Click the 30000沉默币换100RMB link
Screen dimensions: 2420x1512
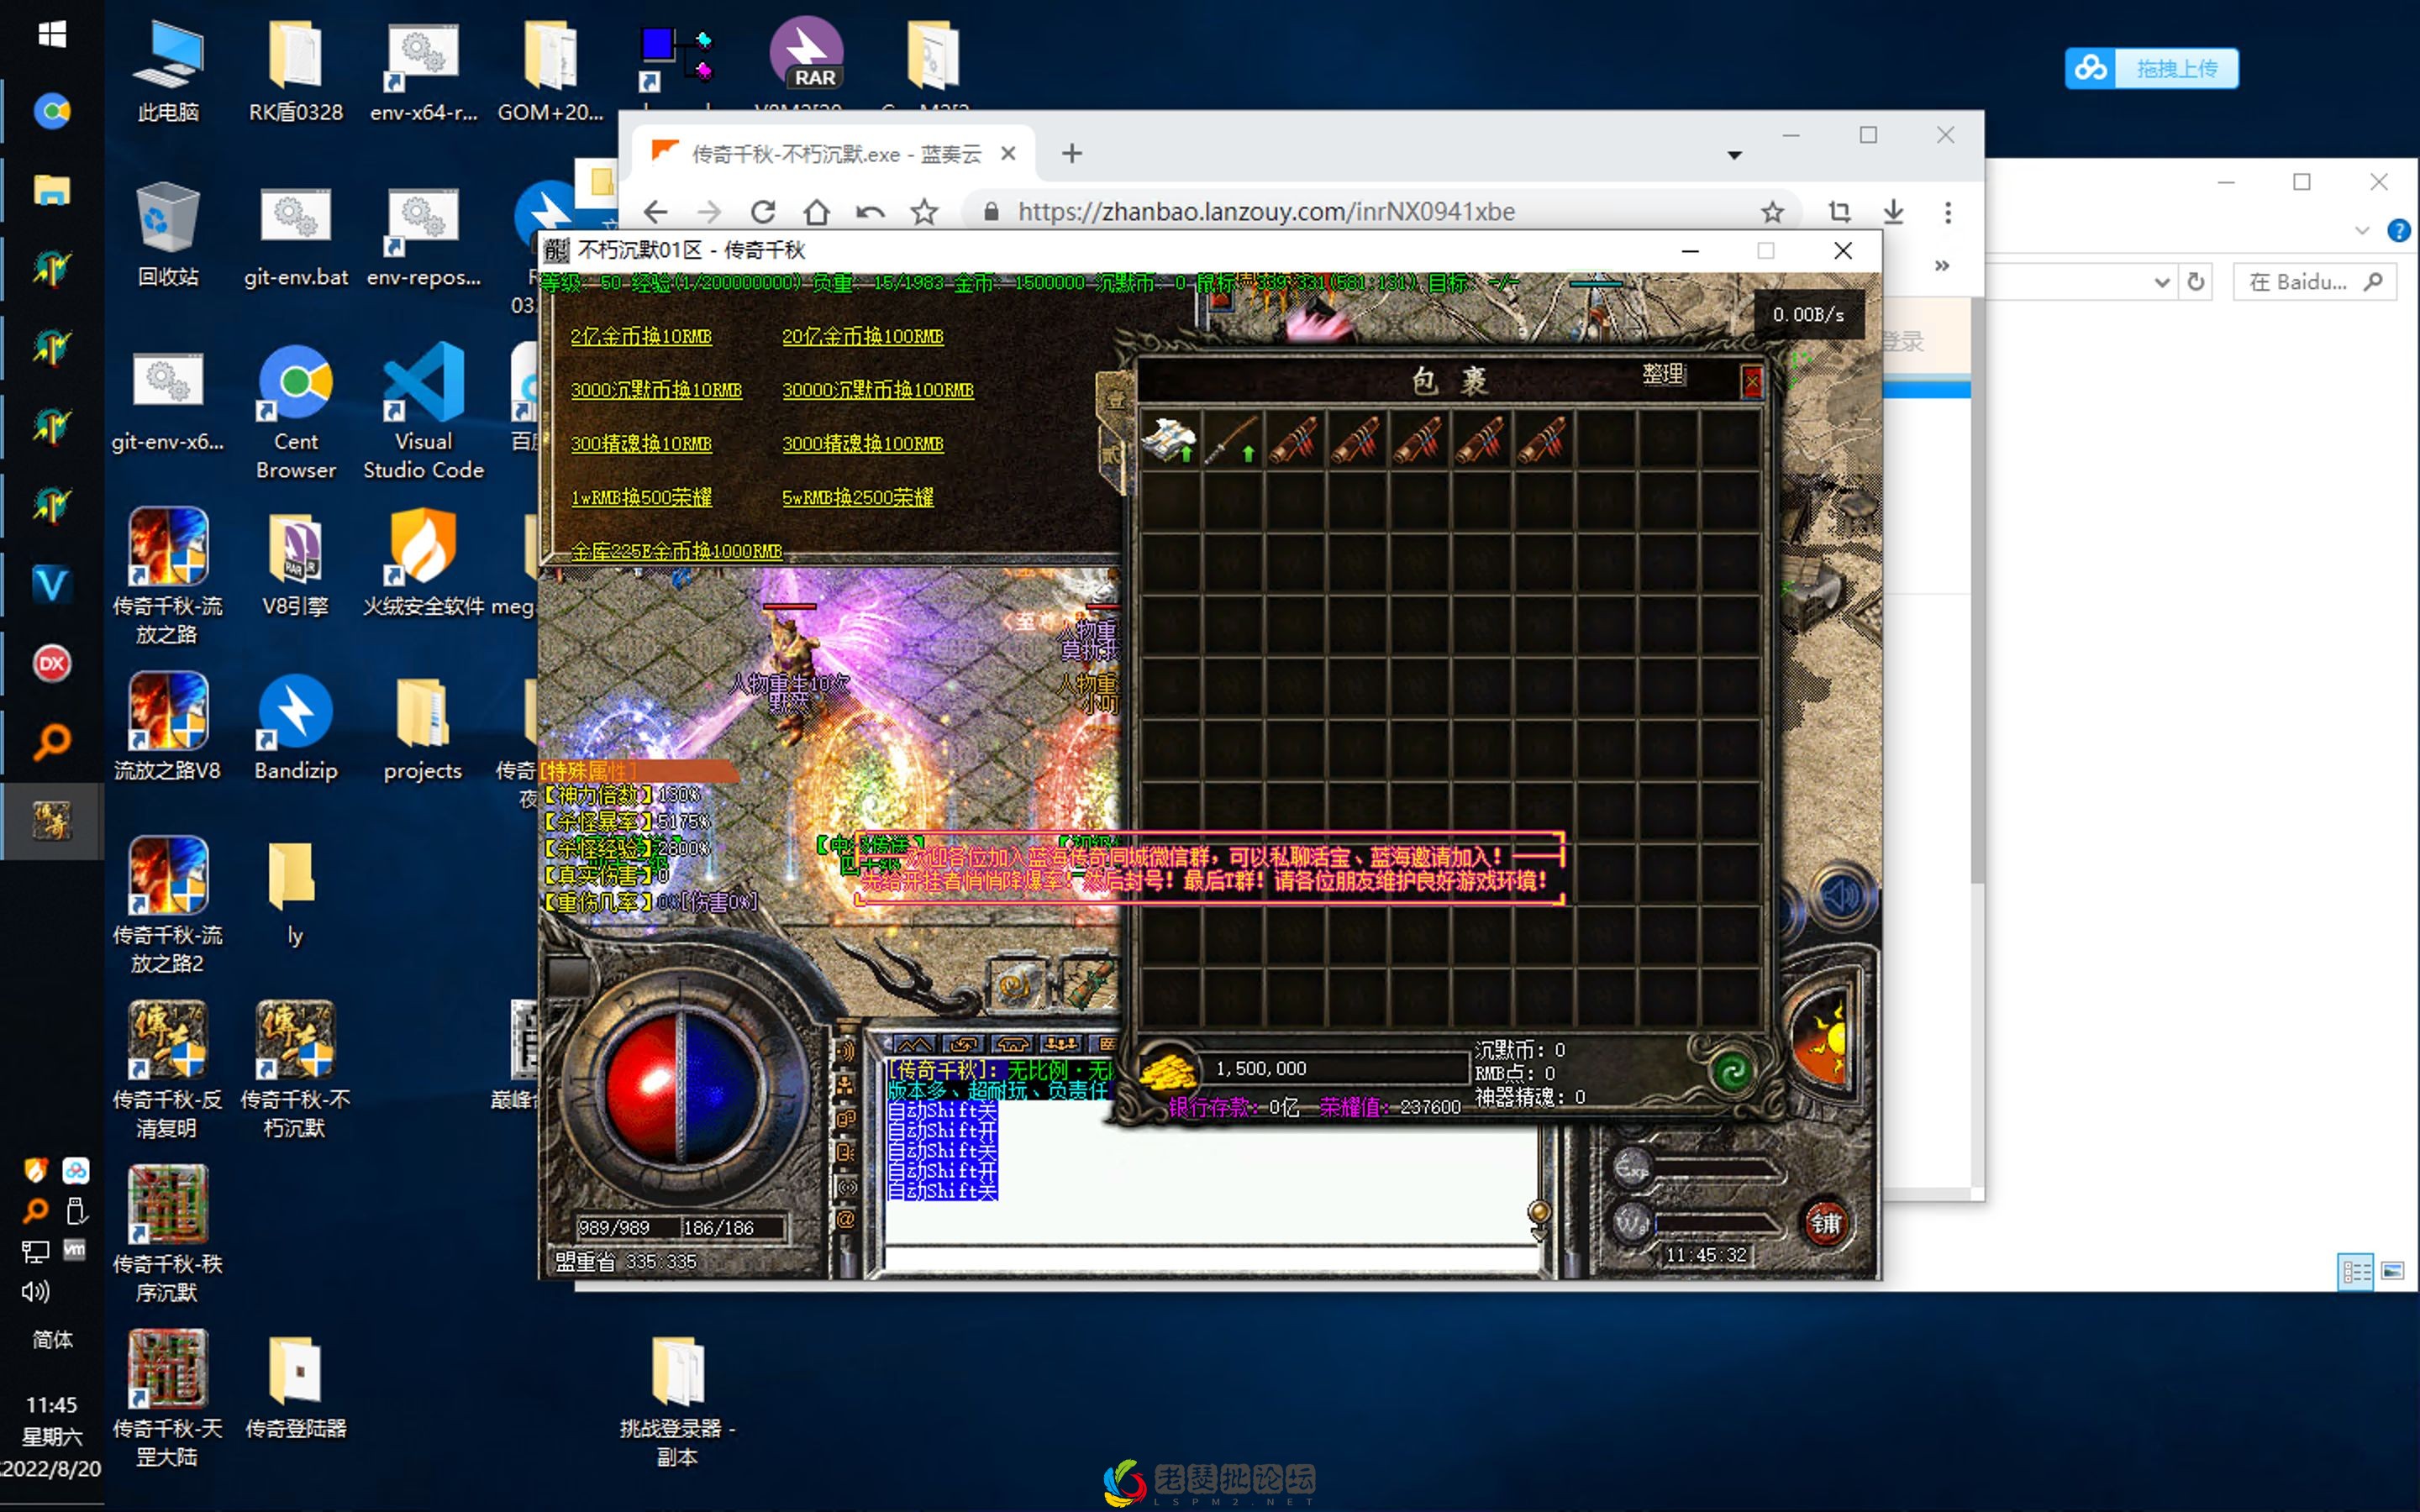(x=877, y=390)
